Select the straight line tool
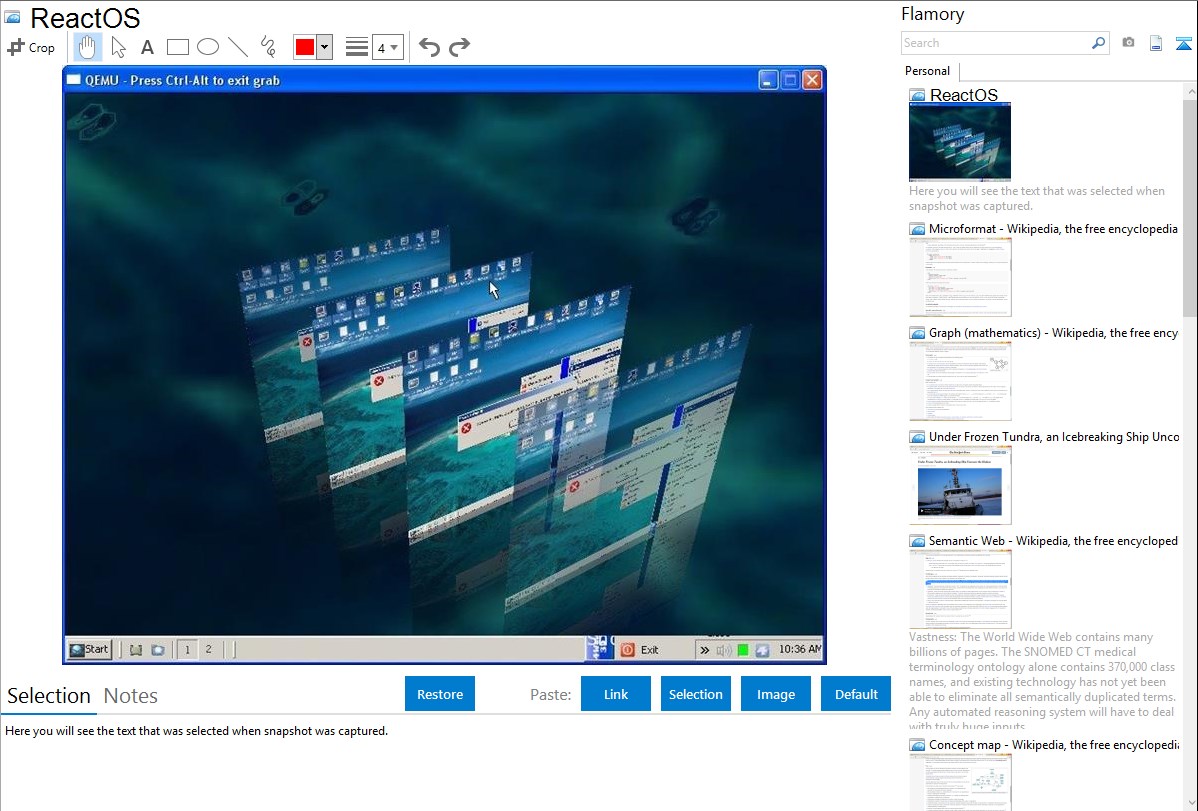The image size is (1198, 811). [238, 47]
